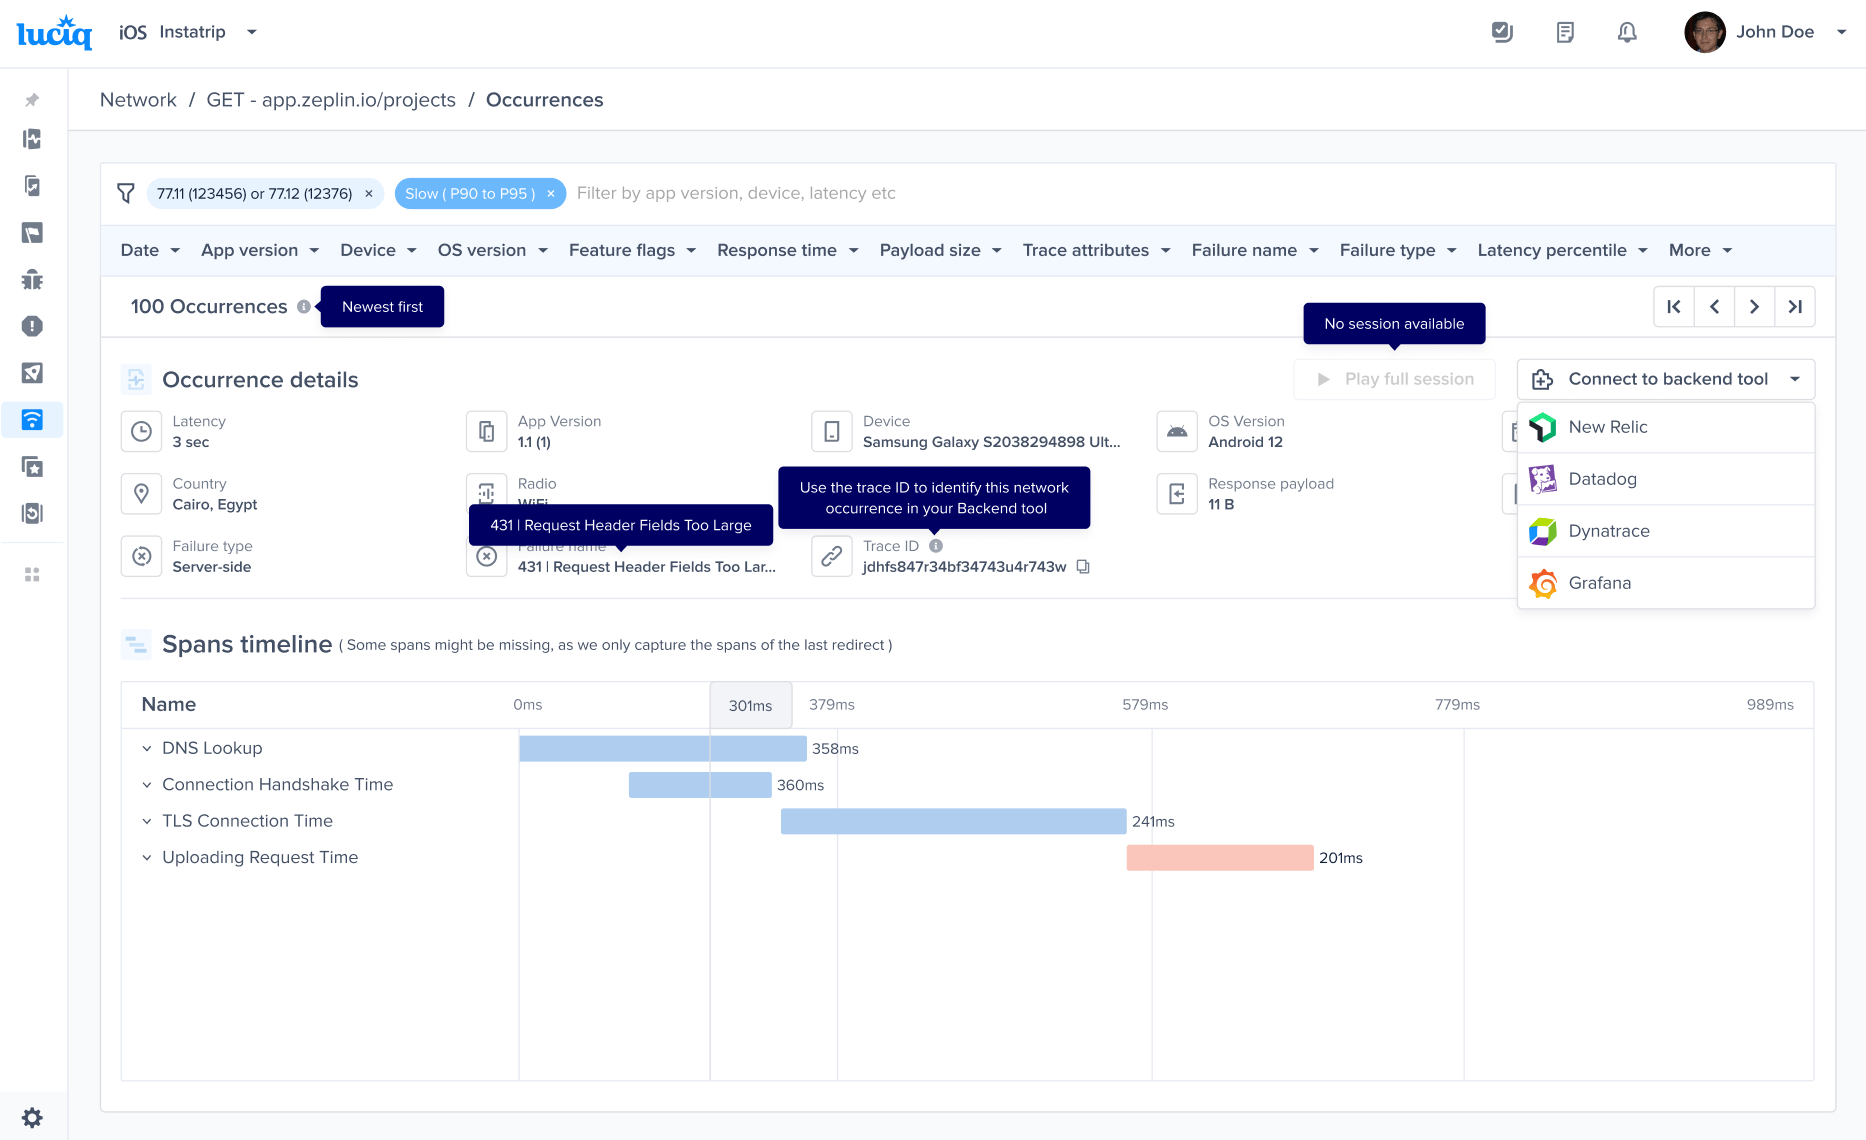Open the pin icon in sidebar
This screenshot has width=1866, height=1140.
pyautogui.click(x=32, y=100)
